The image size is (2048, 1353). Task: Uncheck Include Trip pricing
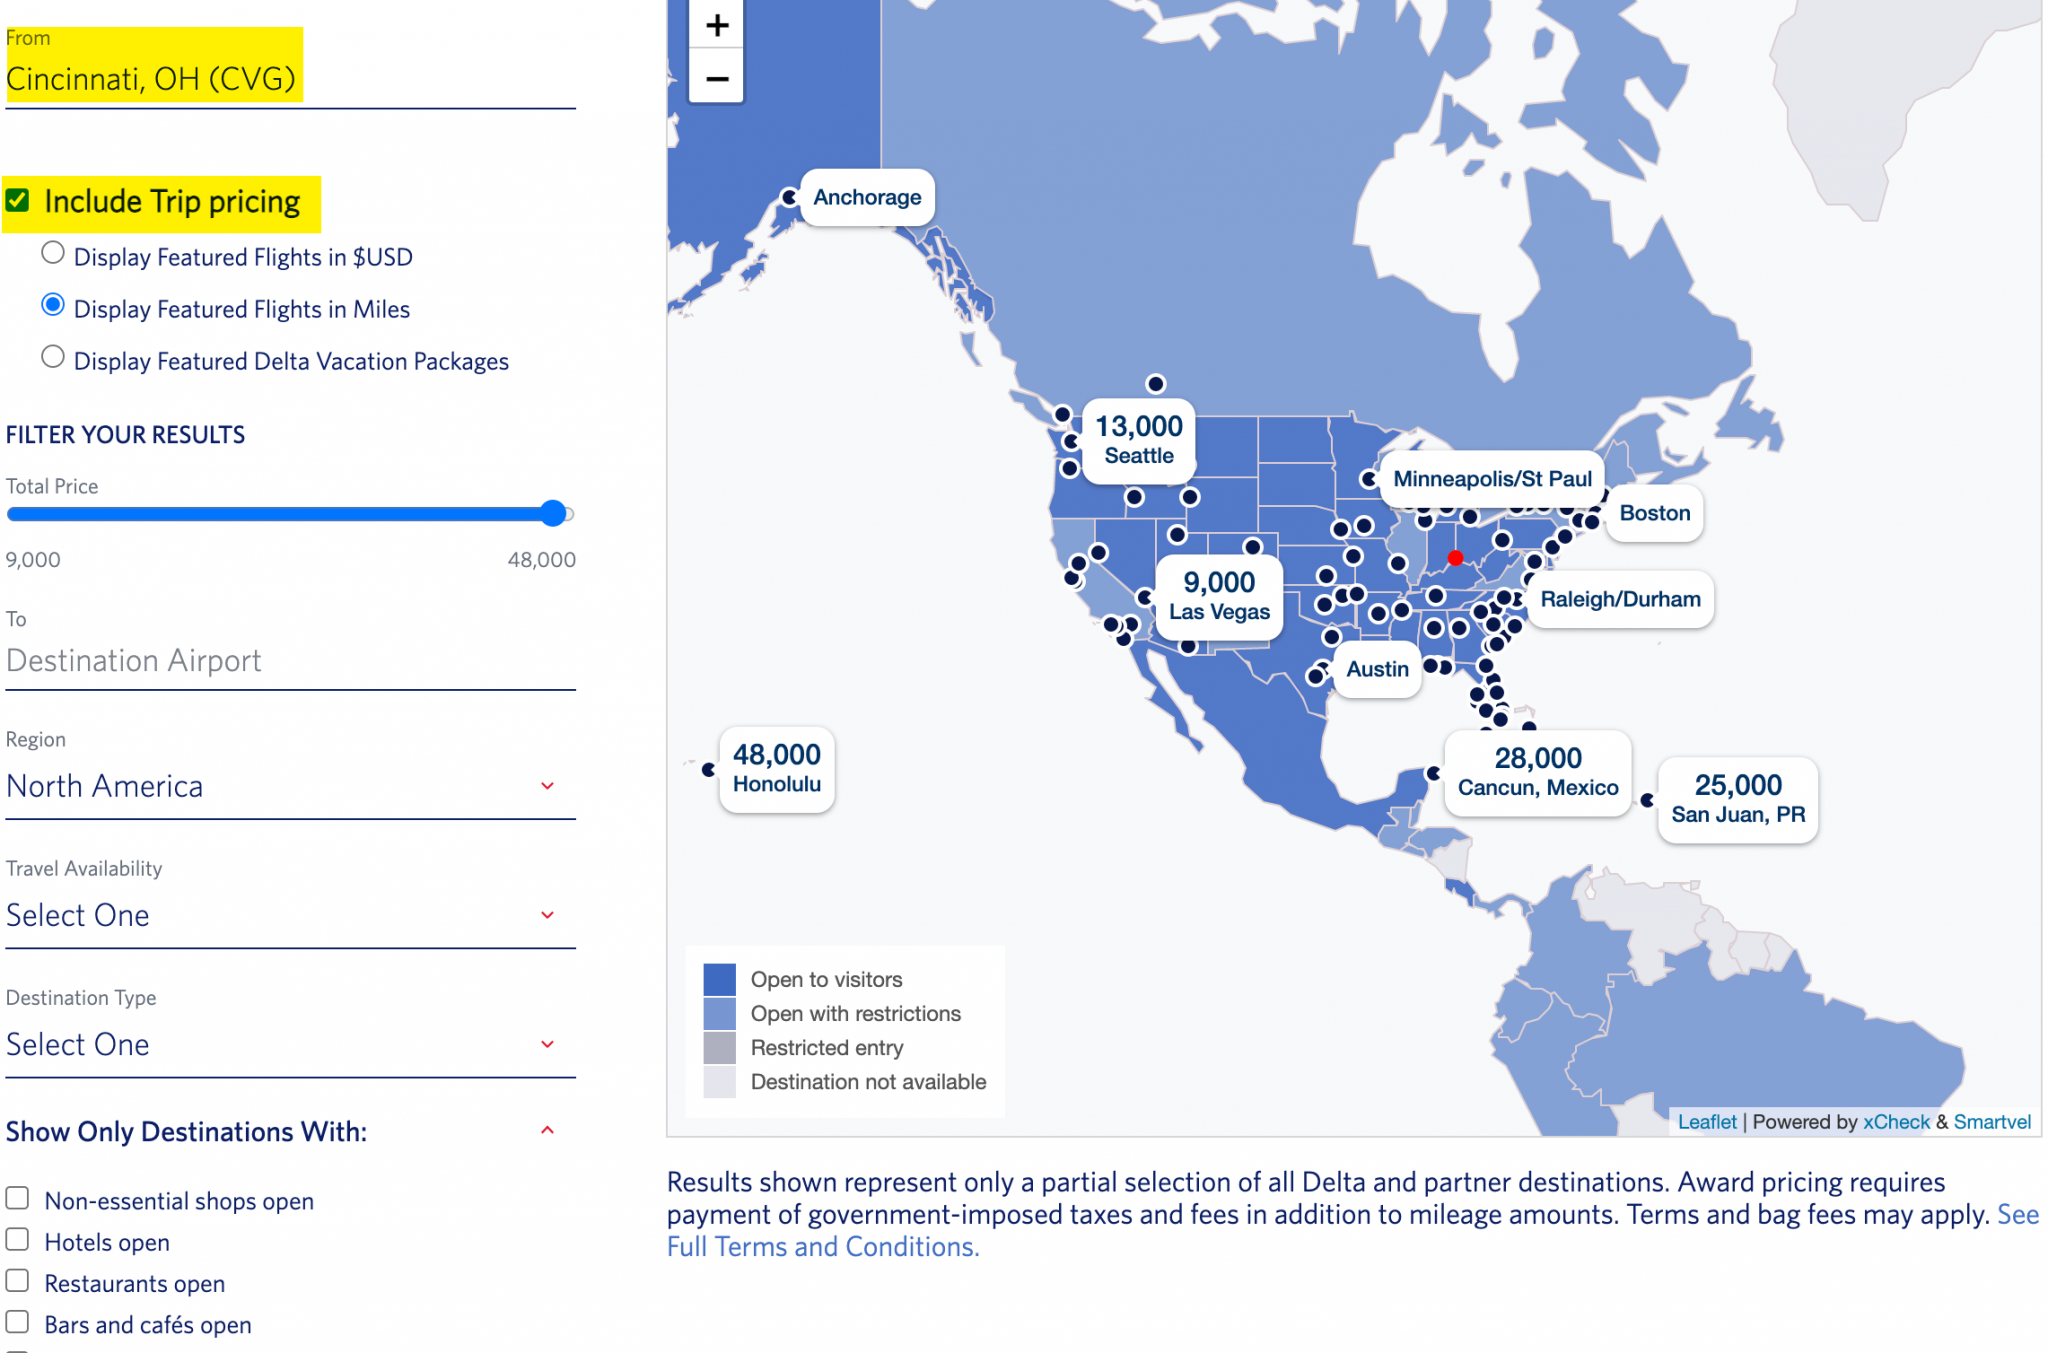coord(18,198)
